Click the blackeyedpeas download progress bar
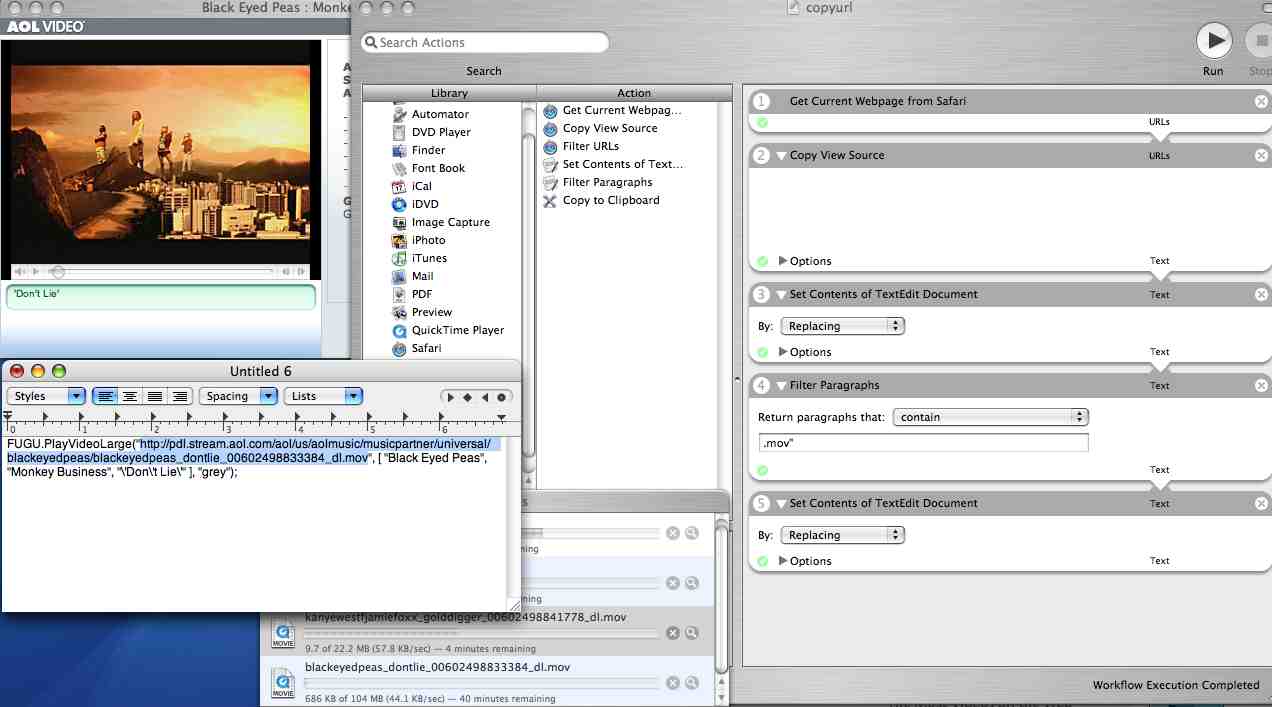This screenshot has width=1272, height=707. point(481,683)
